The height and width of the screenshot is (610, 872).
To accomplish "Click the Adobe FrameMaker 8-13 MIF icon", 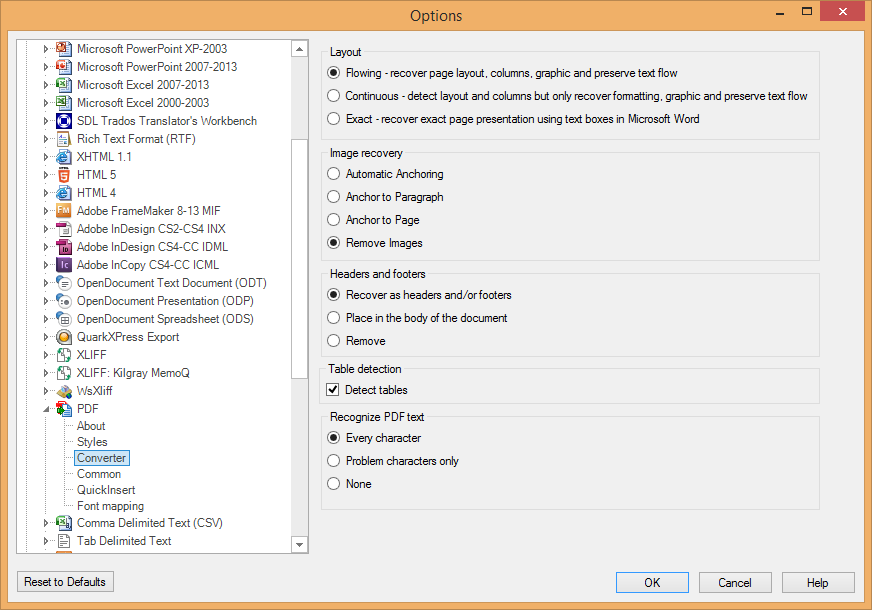I will click(64, 211).
